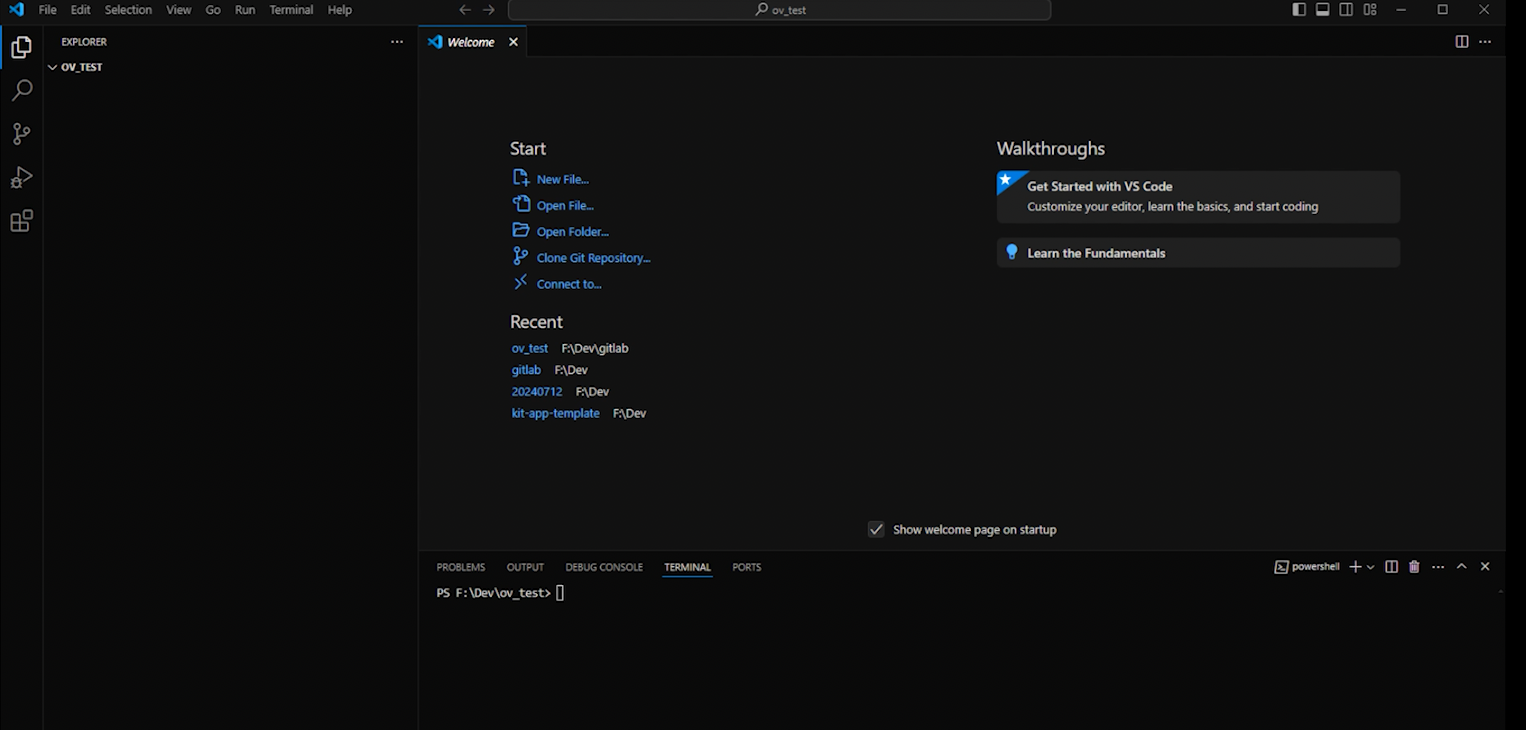The image size is (1526, 730).
Task: Collapse the OV_TEST folder in Explorer
Action: [x=52, y=67]
